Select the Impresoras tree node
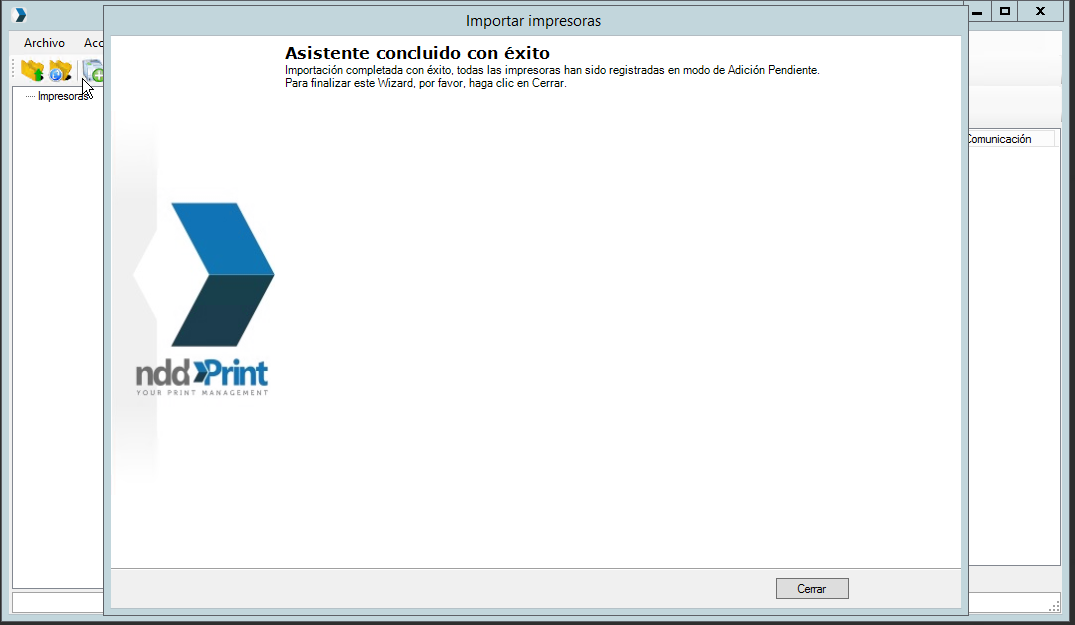This screenshot has width=1075, height=625. click(x=62, y=97)
